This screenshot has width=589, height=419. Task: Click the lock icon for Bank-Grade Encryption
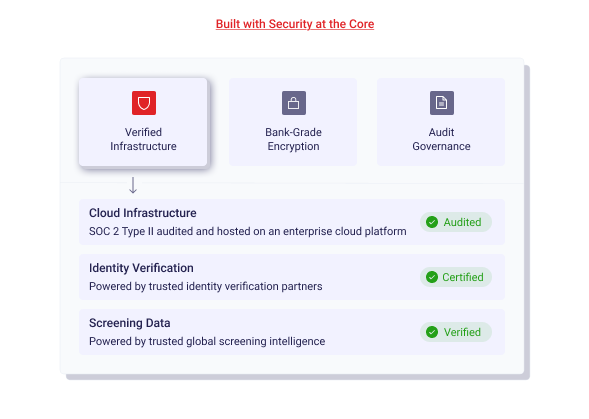[x=294, y=103]
